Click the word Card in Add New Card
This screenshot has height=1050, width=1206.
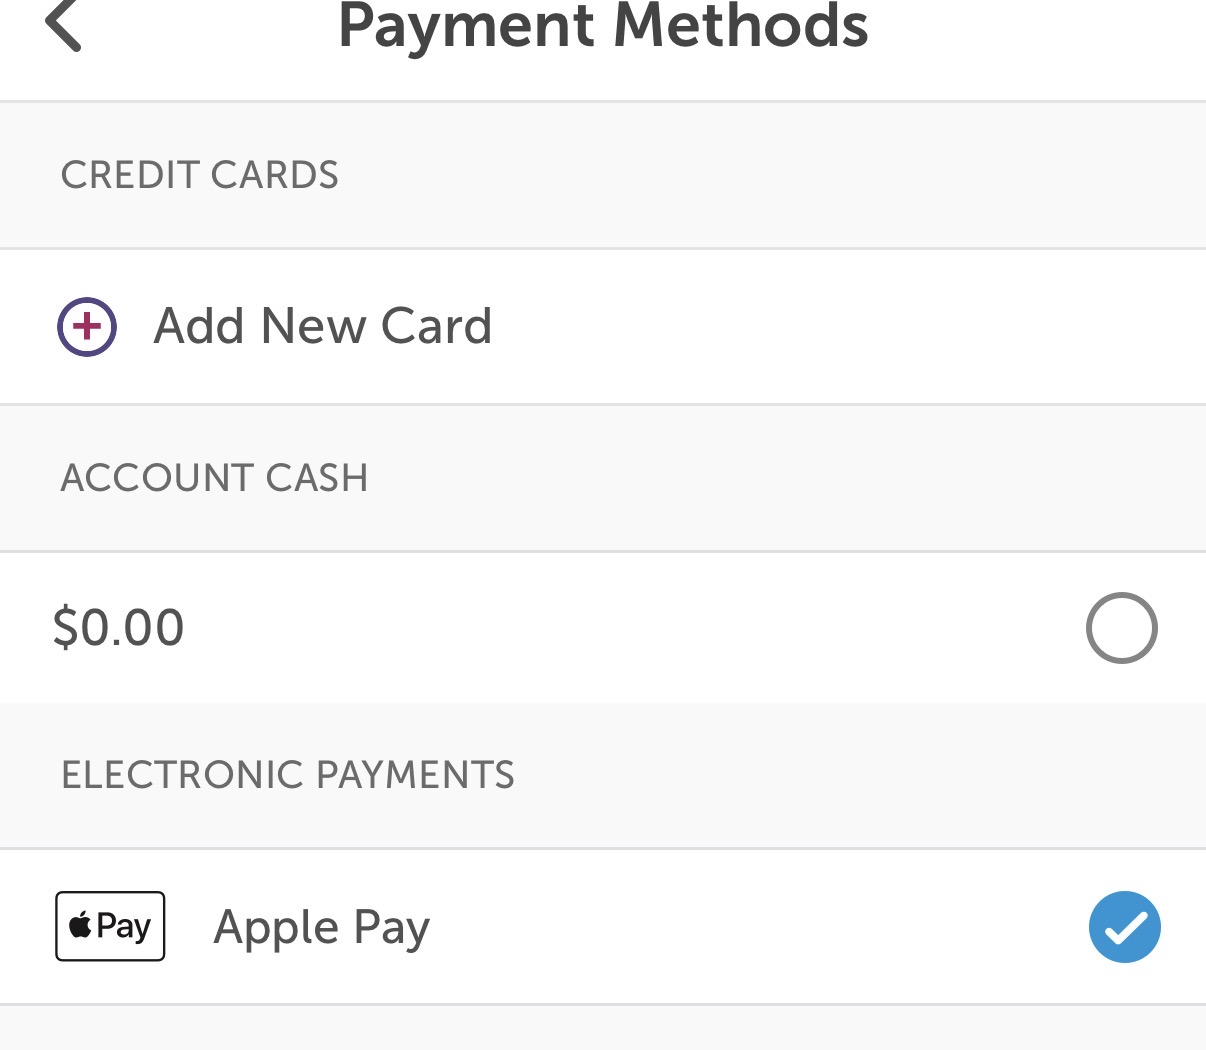coord(437,326)
